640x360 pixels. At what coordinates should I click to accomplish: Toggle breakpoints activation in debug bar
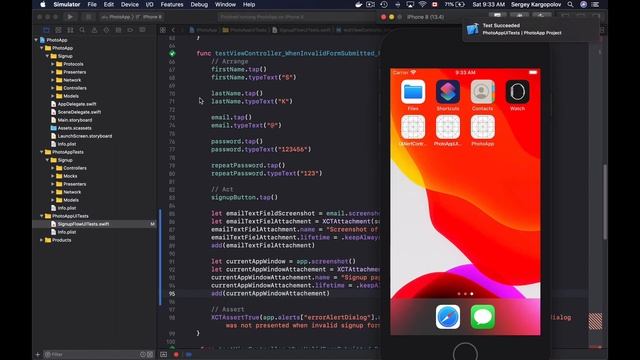click(x=189, y=354)
